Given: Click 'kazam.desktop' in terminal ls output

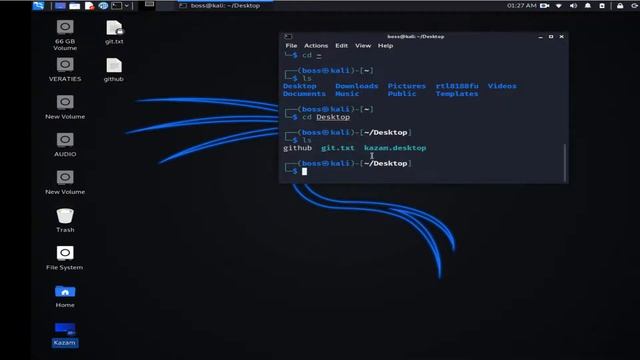Looking at the screenshot, I should tap(395, 148).
